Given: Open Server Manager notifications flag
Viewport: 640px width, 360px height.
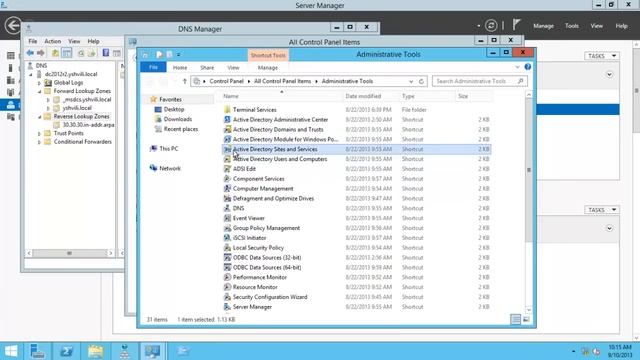Looking at the screenshot, I should coord(516,25).
